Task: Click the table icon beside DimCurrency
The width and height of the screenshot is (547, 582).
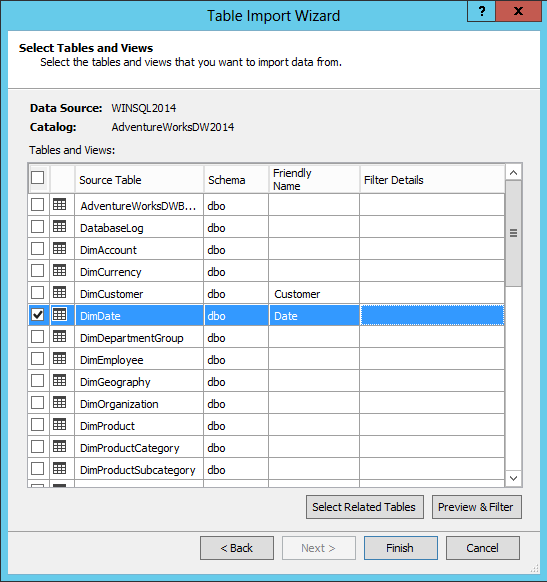Action: [x=59, y=270]
